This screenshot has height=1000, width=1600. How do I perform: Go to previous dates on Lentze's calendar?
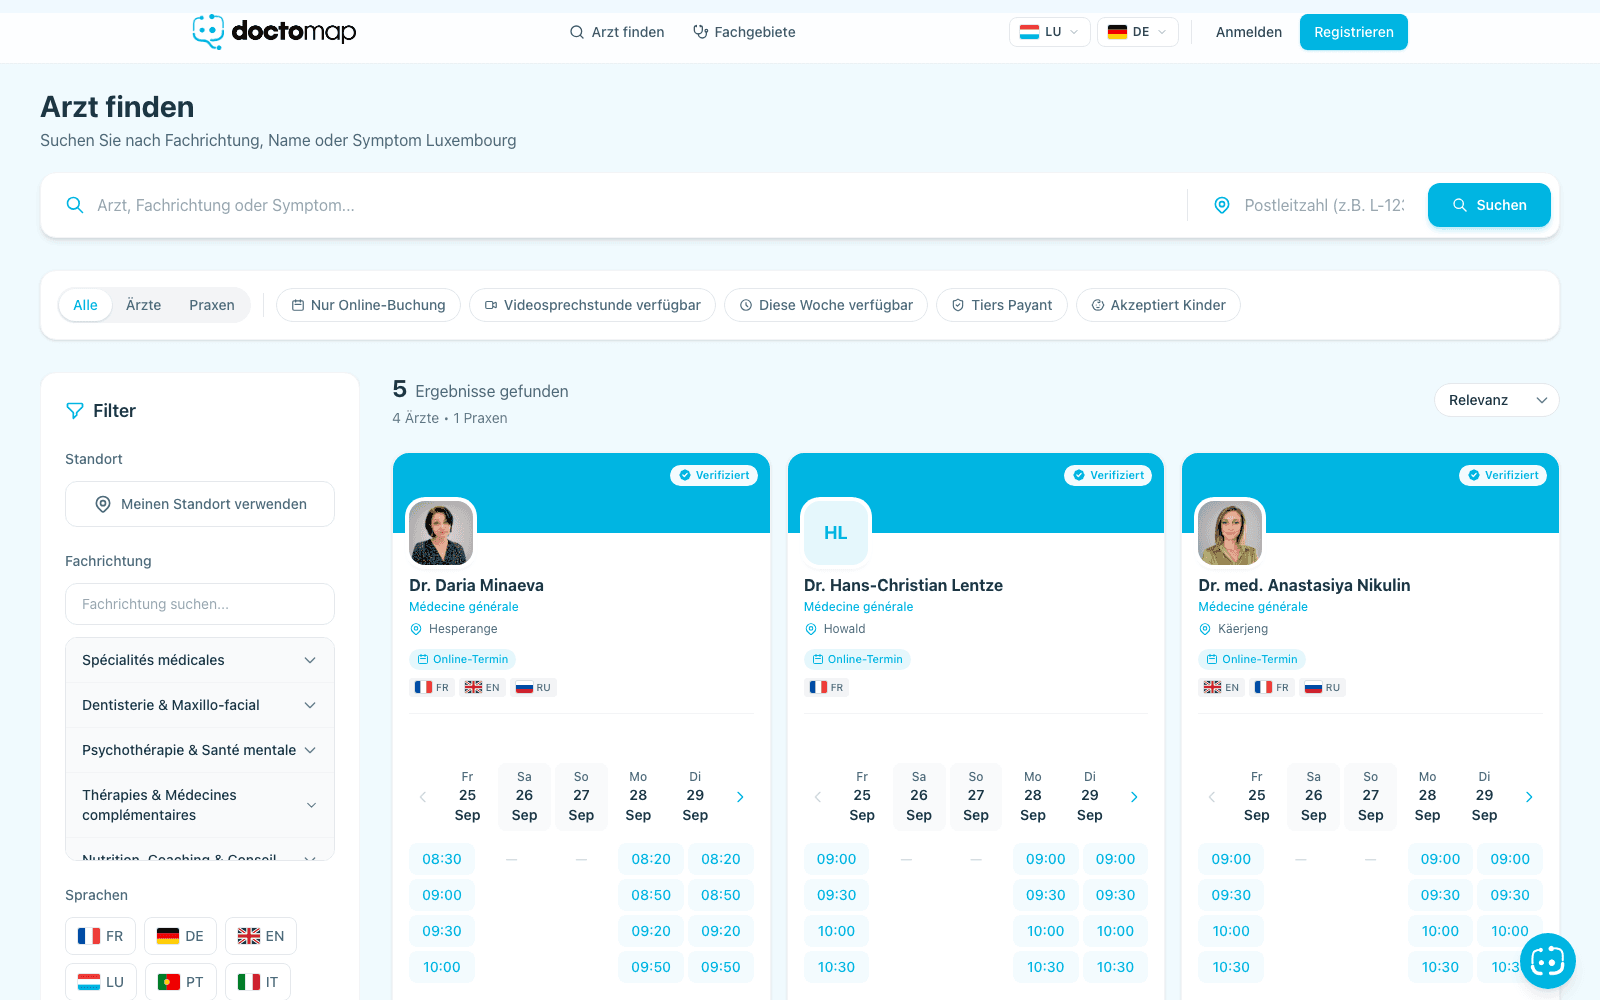click(x=818, y=797)
